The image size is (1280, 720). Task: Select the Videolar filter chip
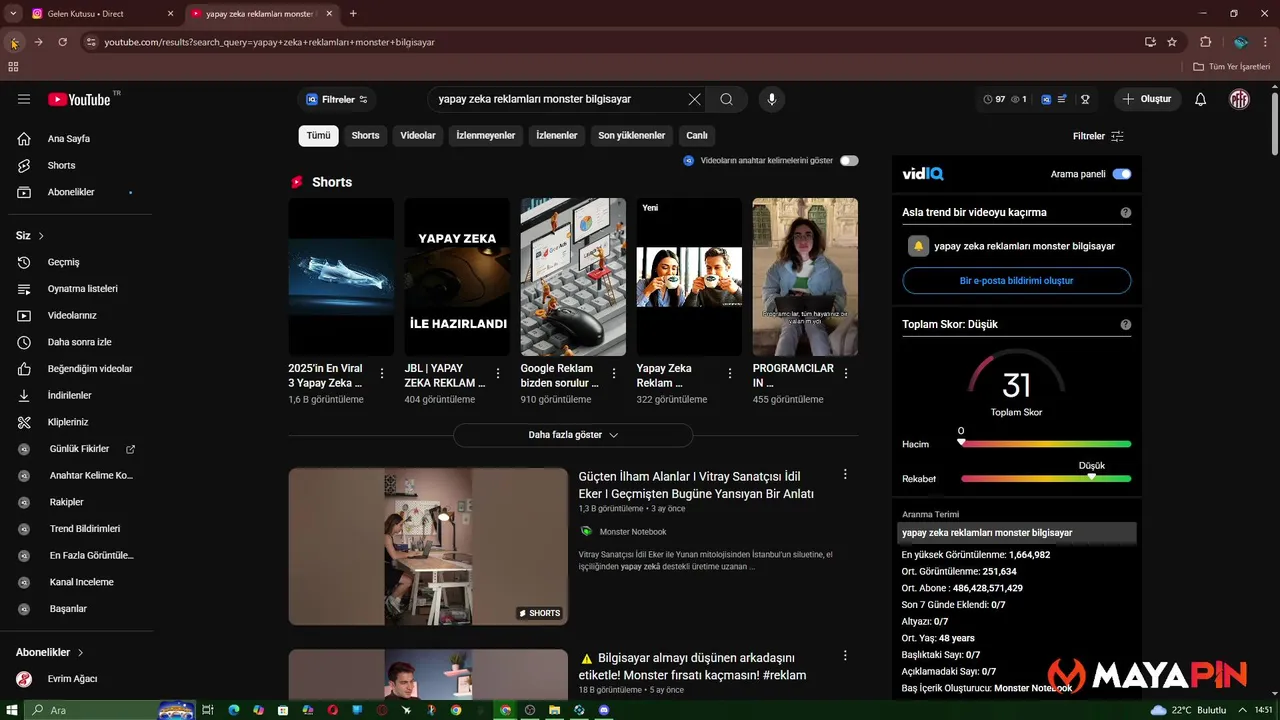pyautogui.click(x=418, y=136)
